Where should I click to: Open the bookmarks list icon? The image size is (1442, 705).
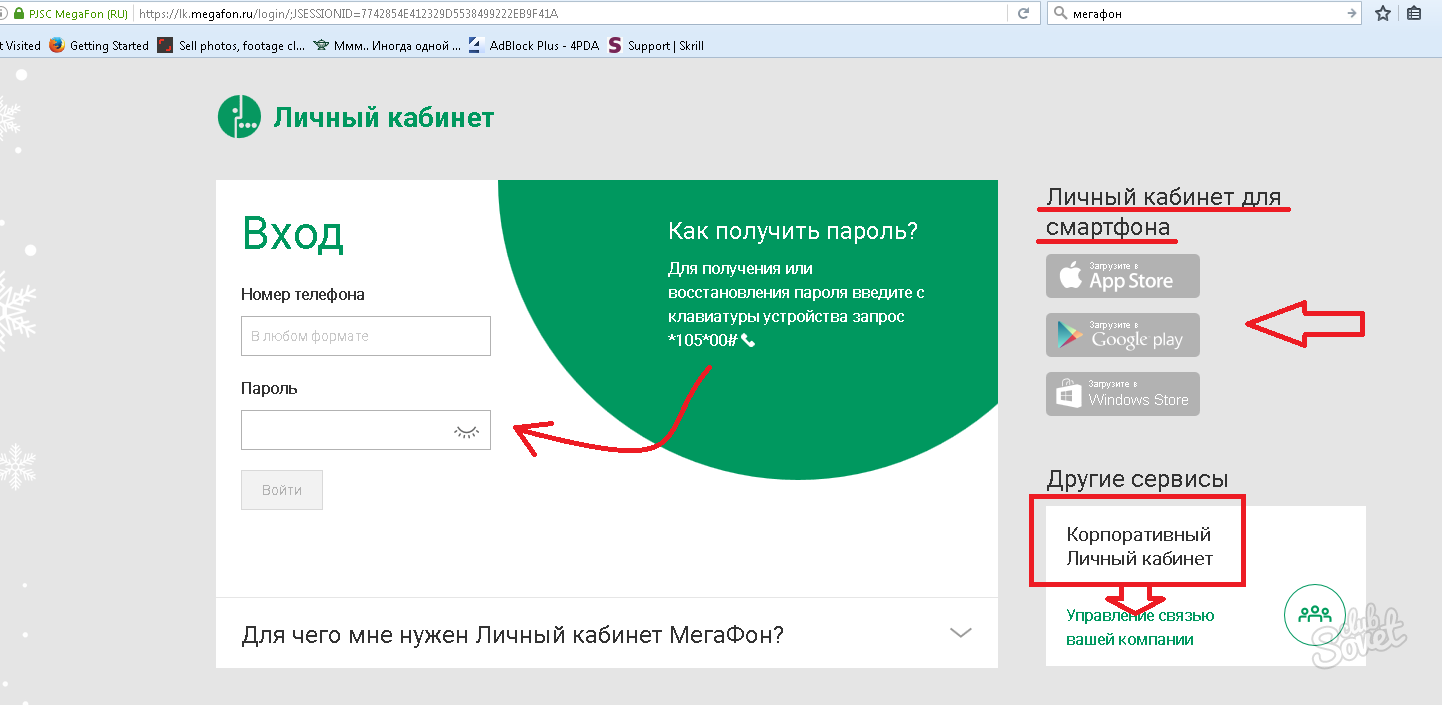pyautogui.click(x=1414, y=14)
